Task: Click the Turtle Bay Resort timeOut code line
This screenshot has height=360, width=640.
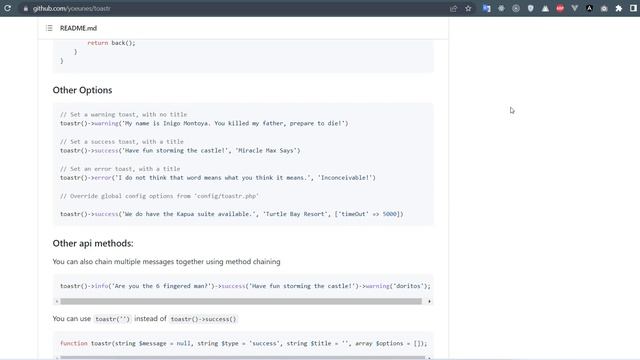Action: [x=231, y=214]
